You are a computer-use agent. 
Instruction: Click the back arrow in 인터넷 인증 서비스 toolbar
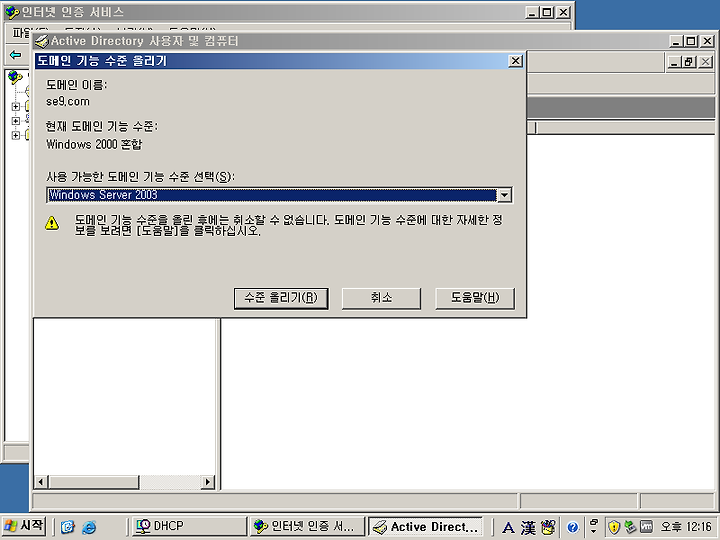click(x=15, y=55)
